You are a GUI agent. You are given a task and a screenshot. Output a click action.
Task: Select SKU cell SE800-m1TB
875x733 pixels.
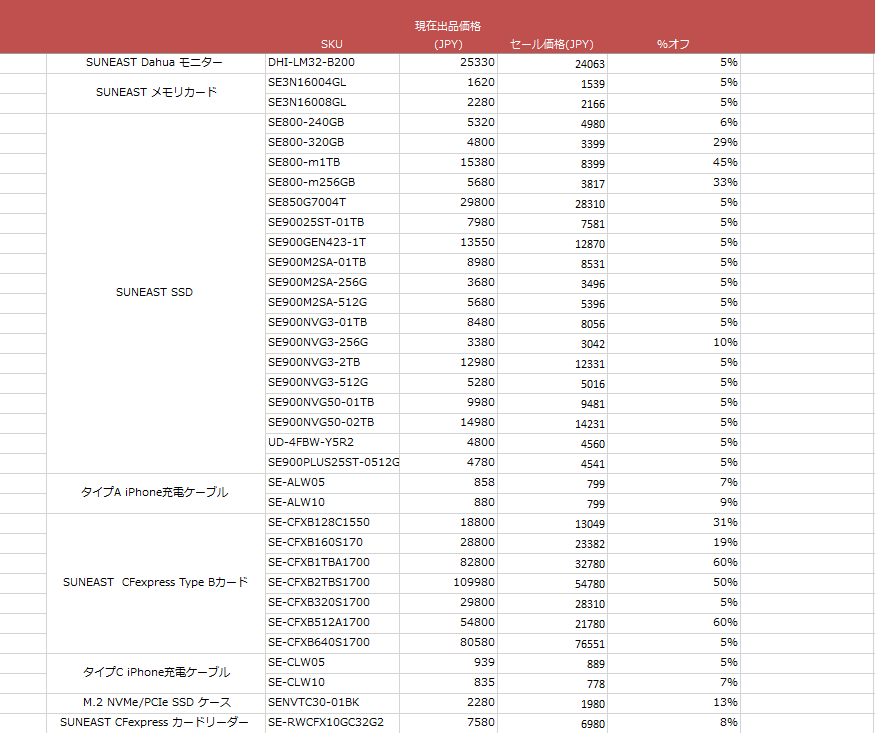click(333, 163)
